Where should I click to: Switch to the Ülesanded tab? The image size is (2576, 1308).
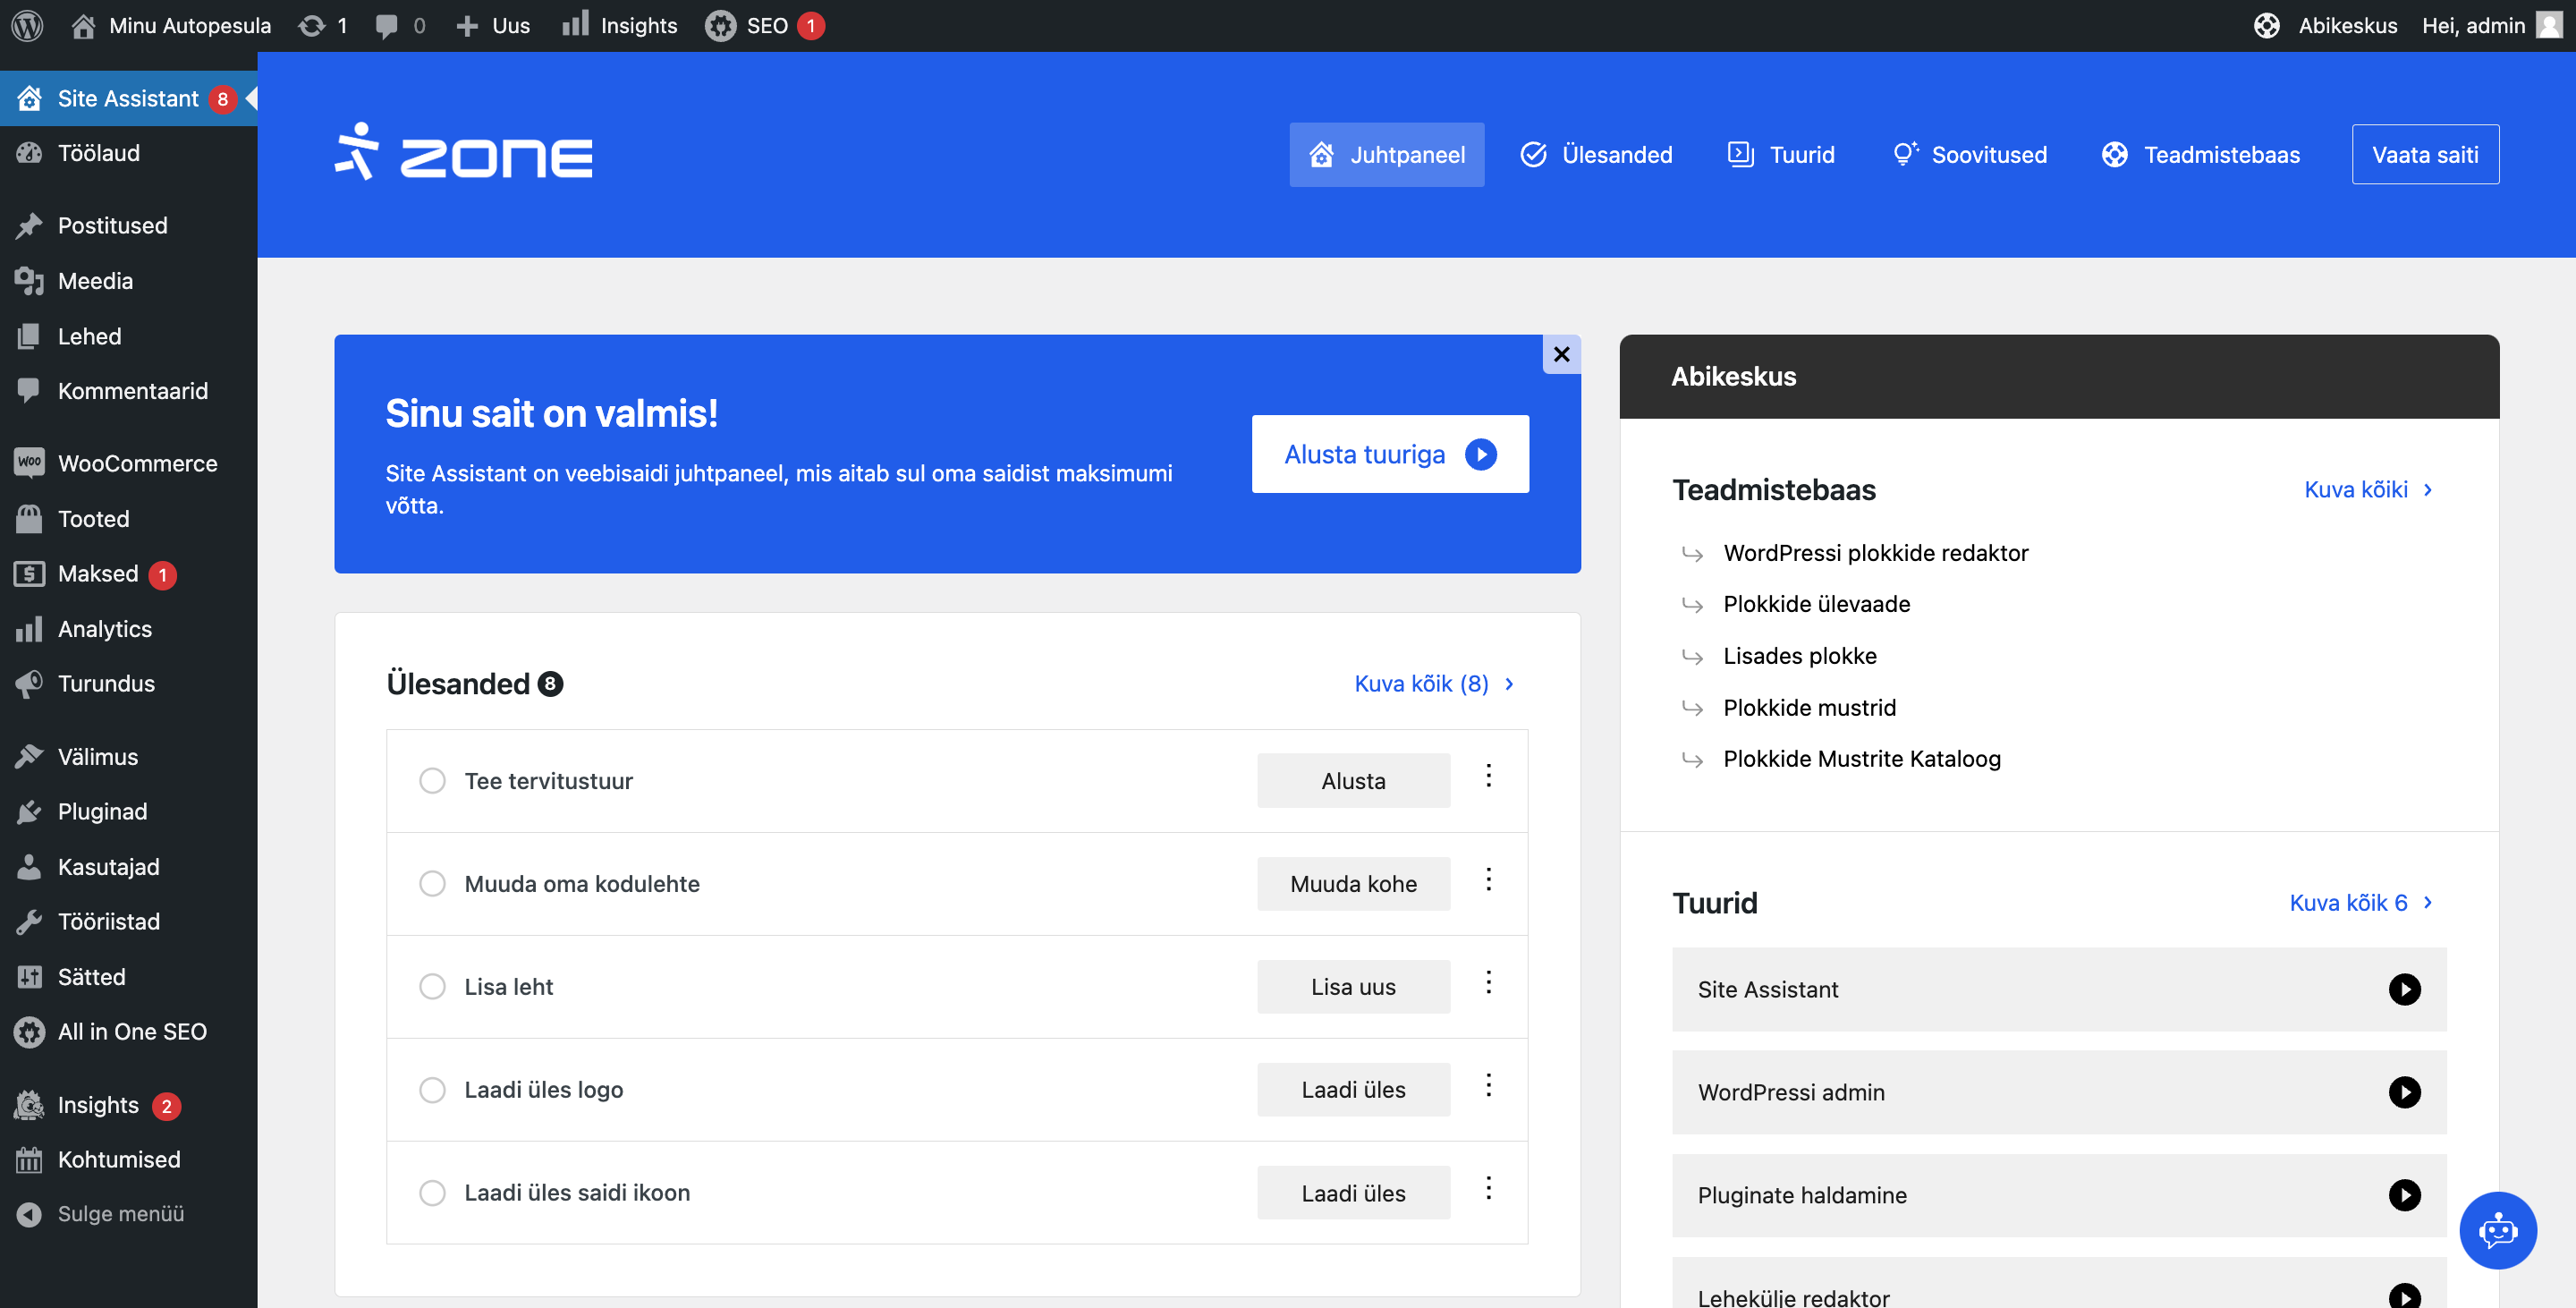1596,155
